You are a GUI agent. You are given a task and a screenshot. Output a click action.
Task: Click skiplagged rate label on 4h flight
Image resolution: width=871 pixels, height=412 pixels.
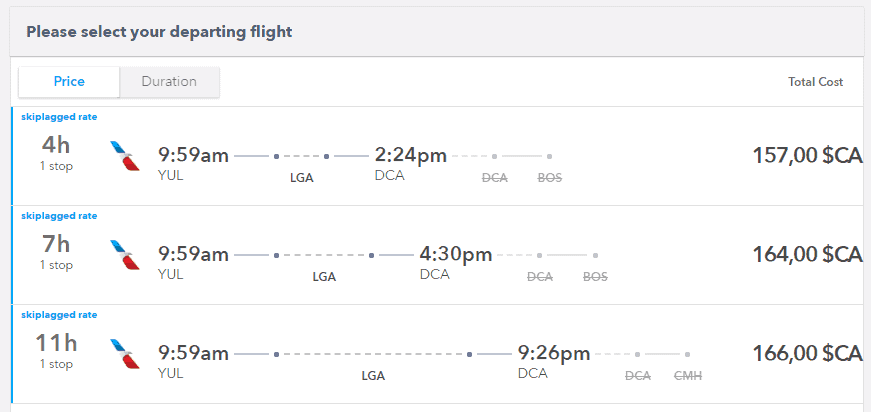coord(59,117)
